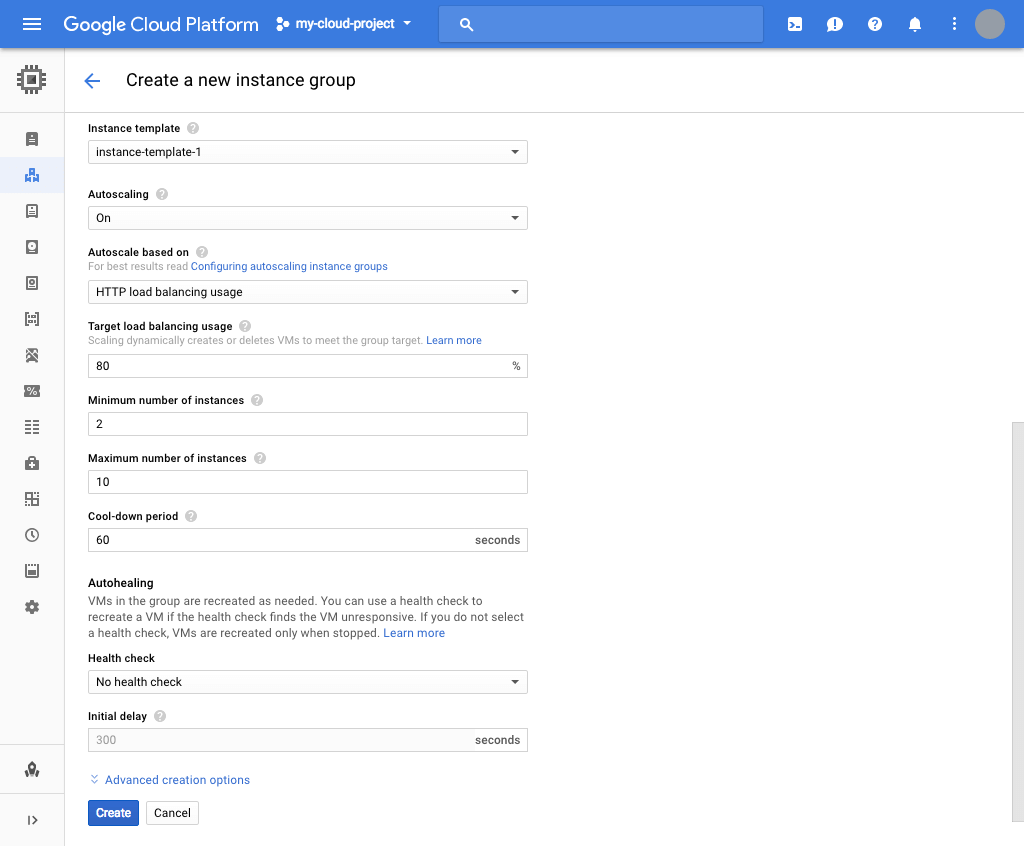Show help for Cool-down period
The height and width of the screenshot is (846, 1024).
[191, 516]
